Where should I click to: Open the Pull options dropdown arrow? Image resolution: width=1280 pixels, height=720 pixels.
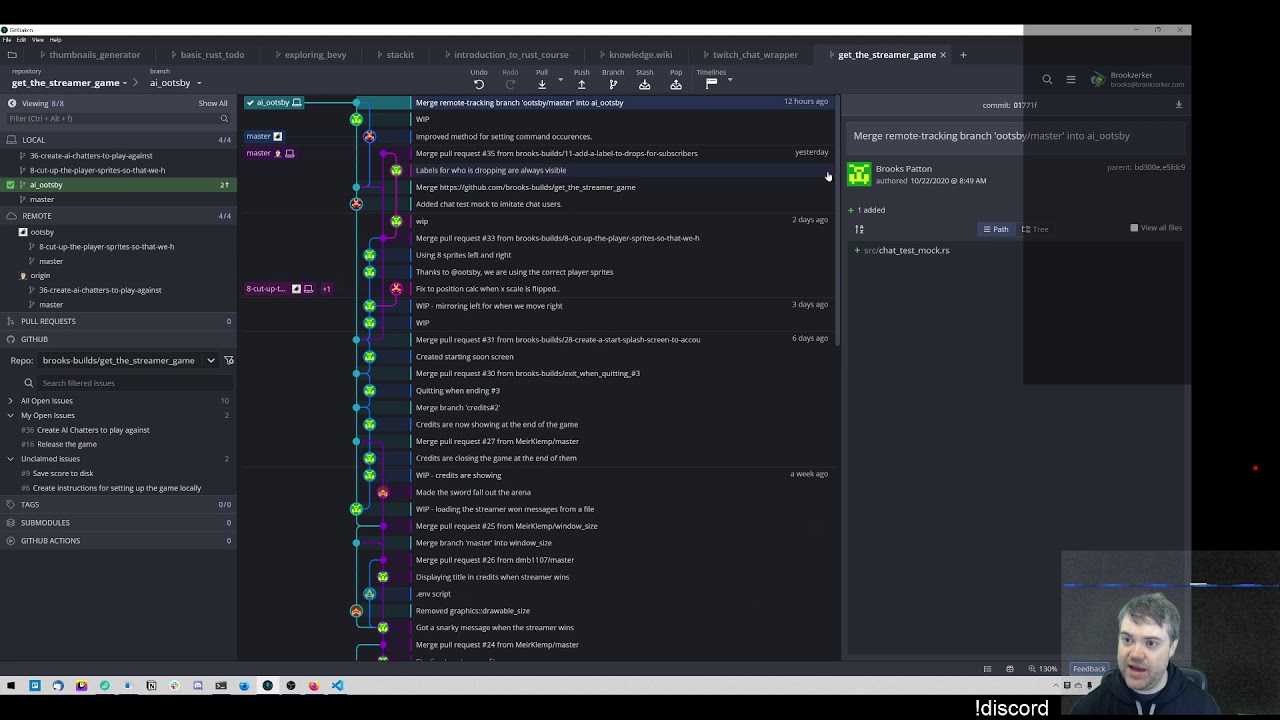click(x=560, y=80)
